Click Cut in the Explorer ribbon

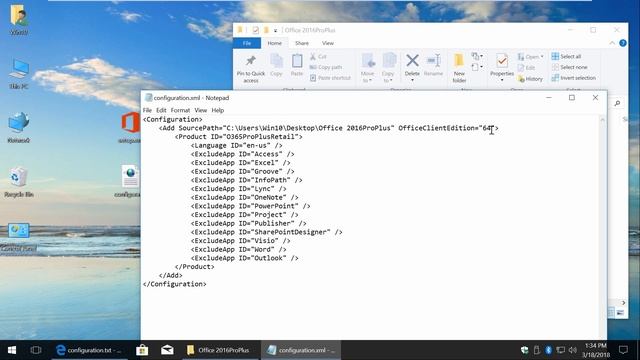pyautogui.click(x=318, y=57)
